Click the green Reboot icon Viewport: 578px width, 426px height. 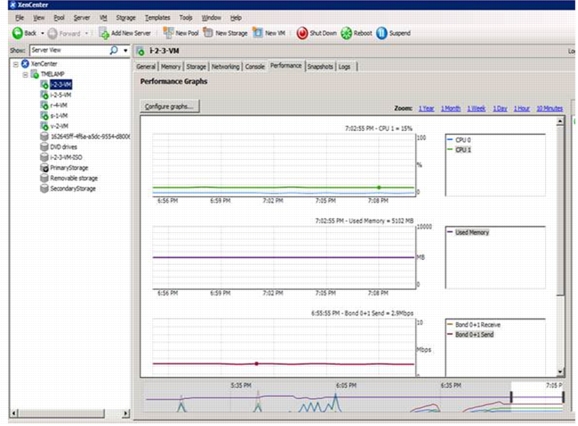pyautogui.click(x=346, y=33)
